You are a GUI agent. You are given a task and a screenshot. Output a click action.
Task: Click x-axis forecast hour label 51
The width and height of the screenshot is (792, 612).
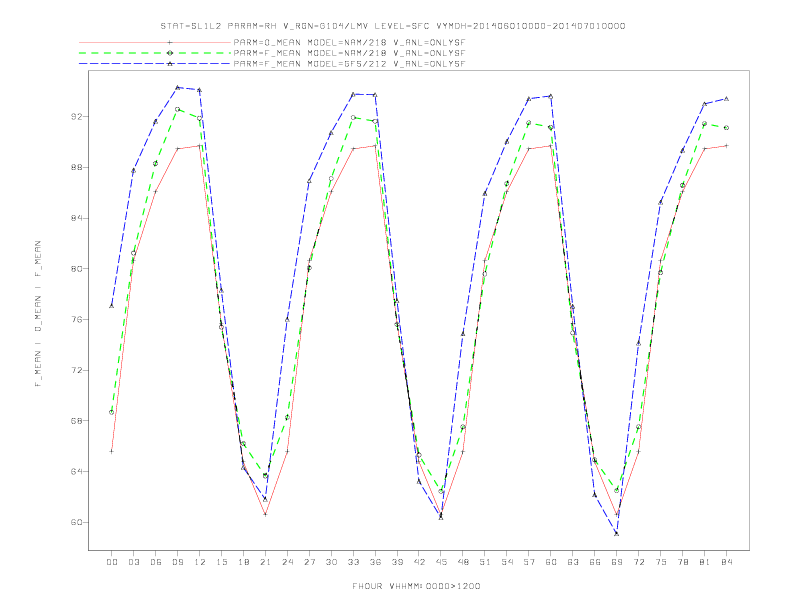pos(485,562)
